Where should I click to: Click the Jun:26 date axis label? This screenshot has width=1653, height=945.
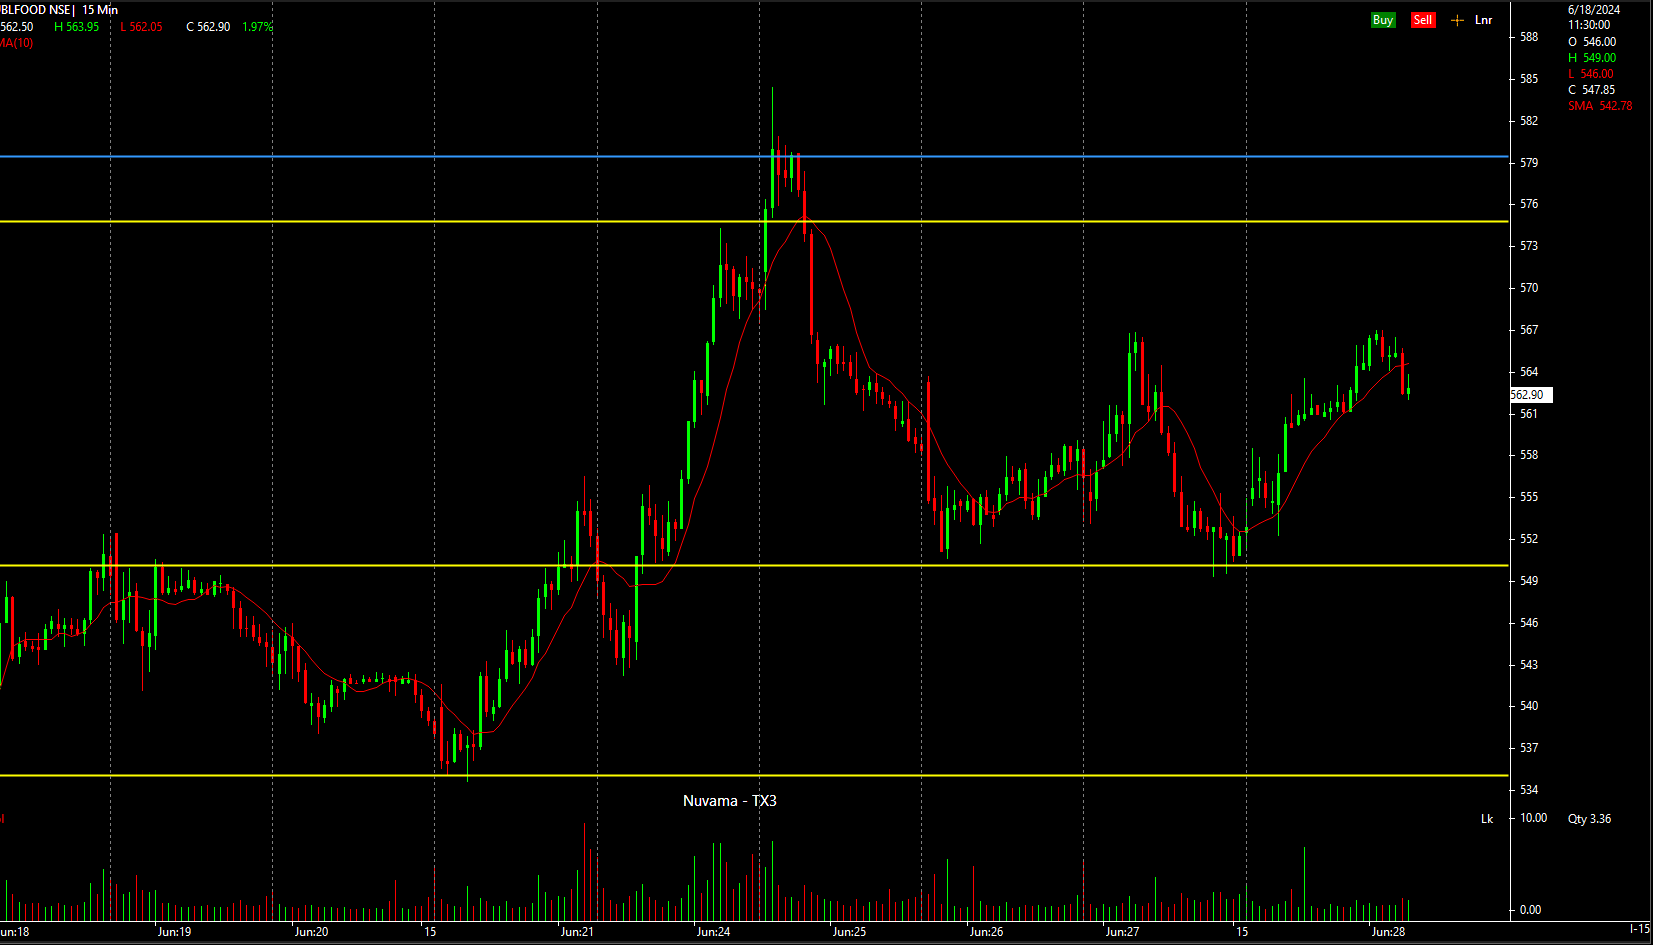point(986,932)
